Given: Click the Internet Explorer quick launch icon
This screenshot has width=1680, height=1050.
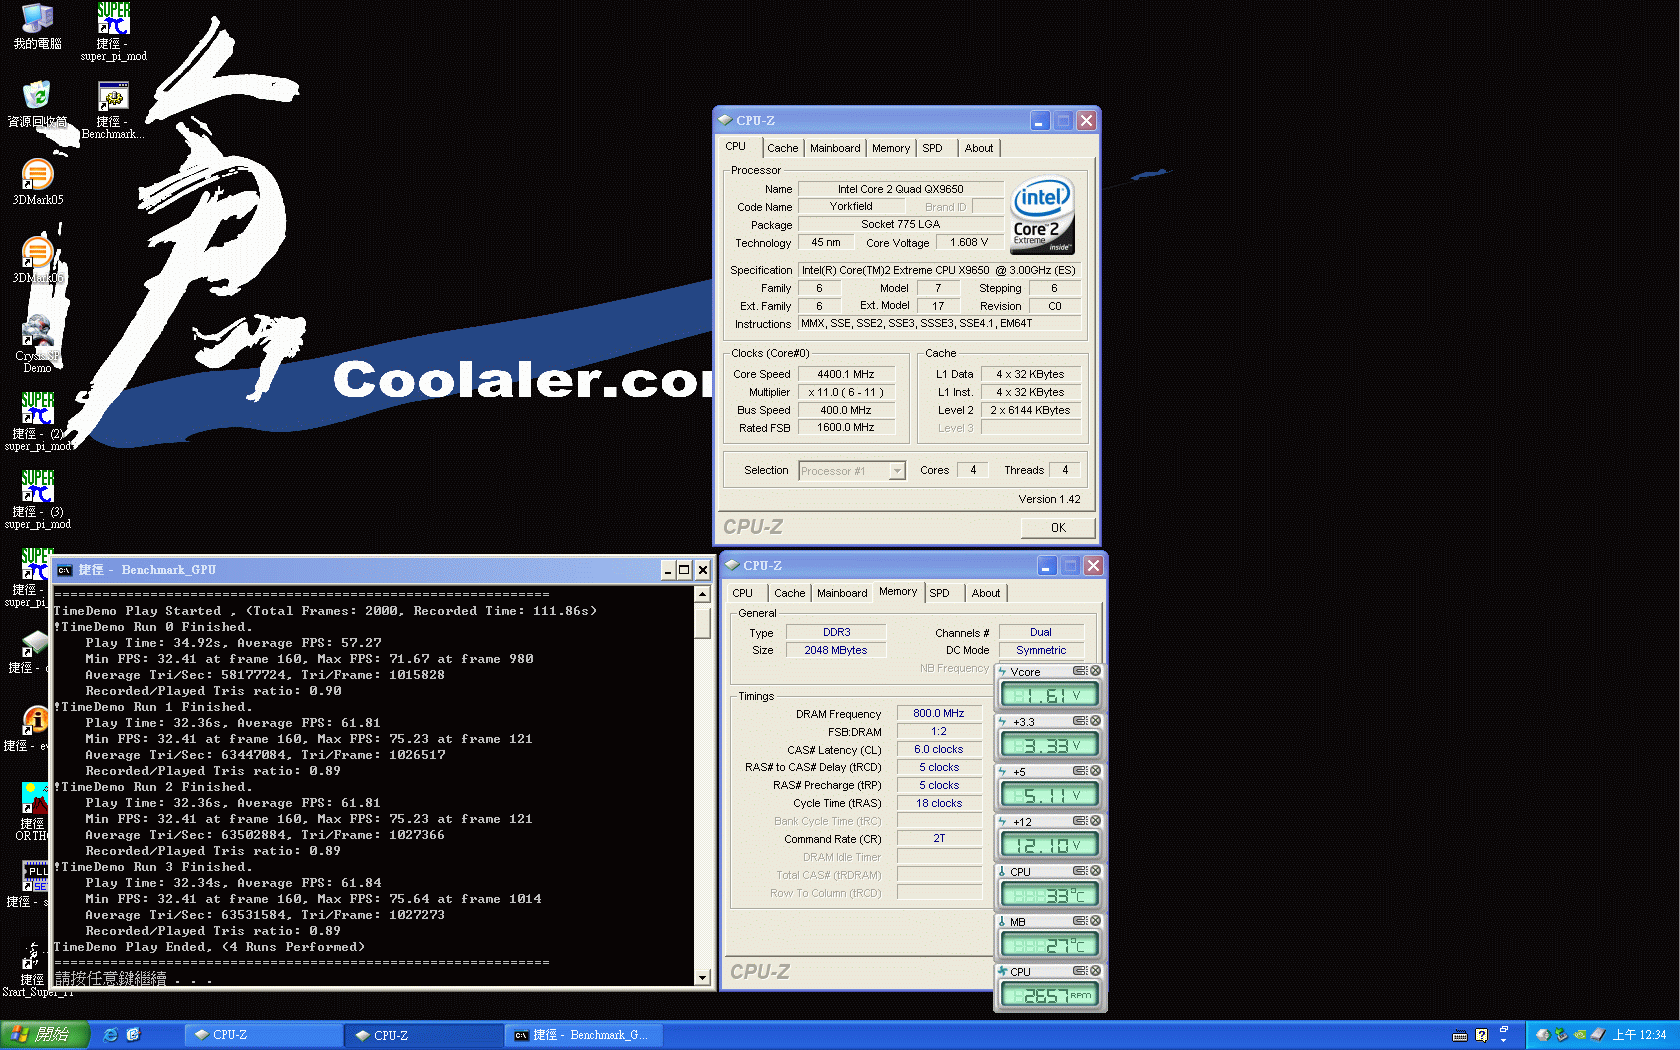Looking at the screenshot, I should [x=110, y=1035].
